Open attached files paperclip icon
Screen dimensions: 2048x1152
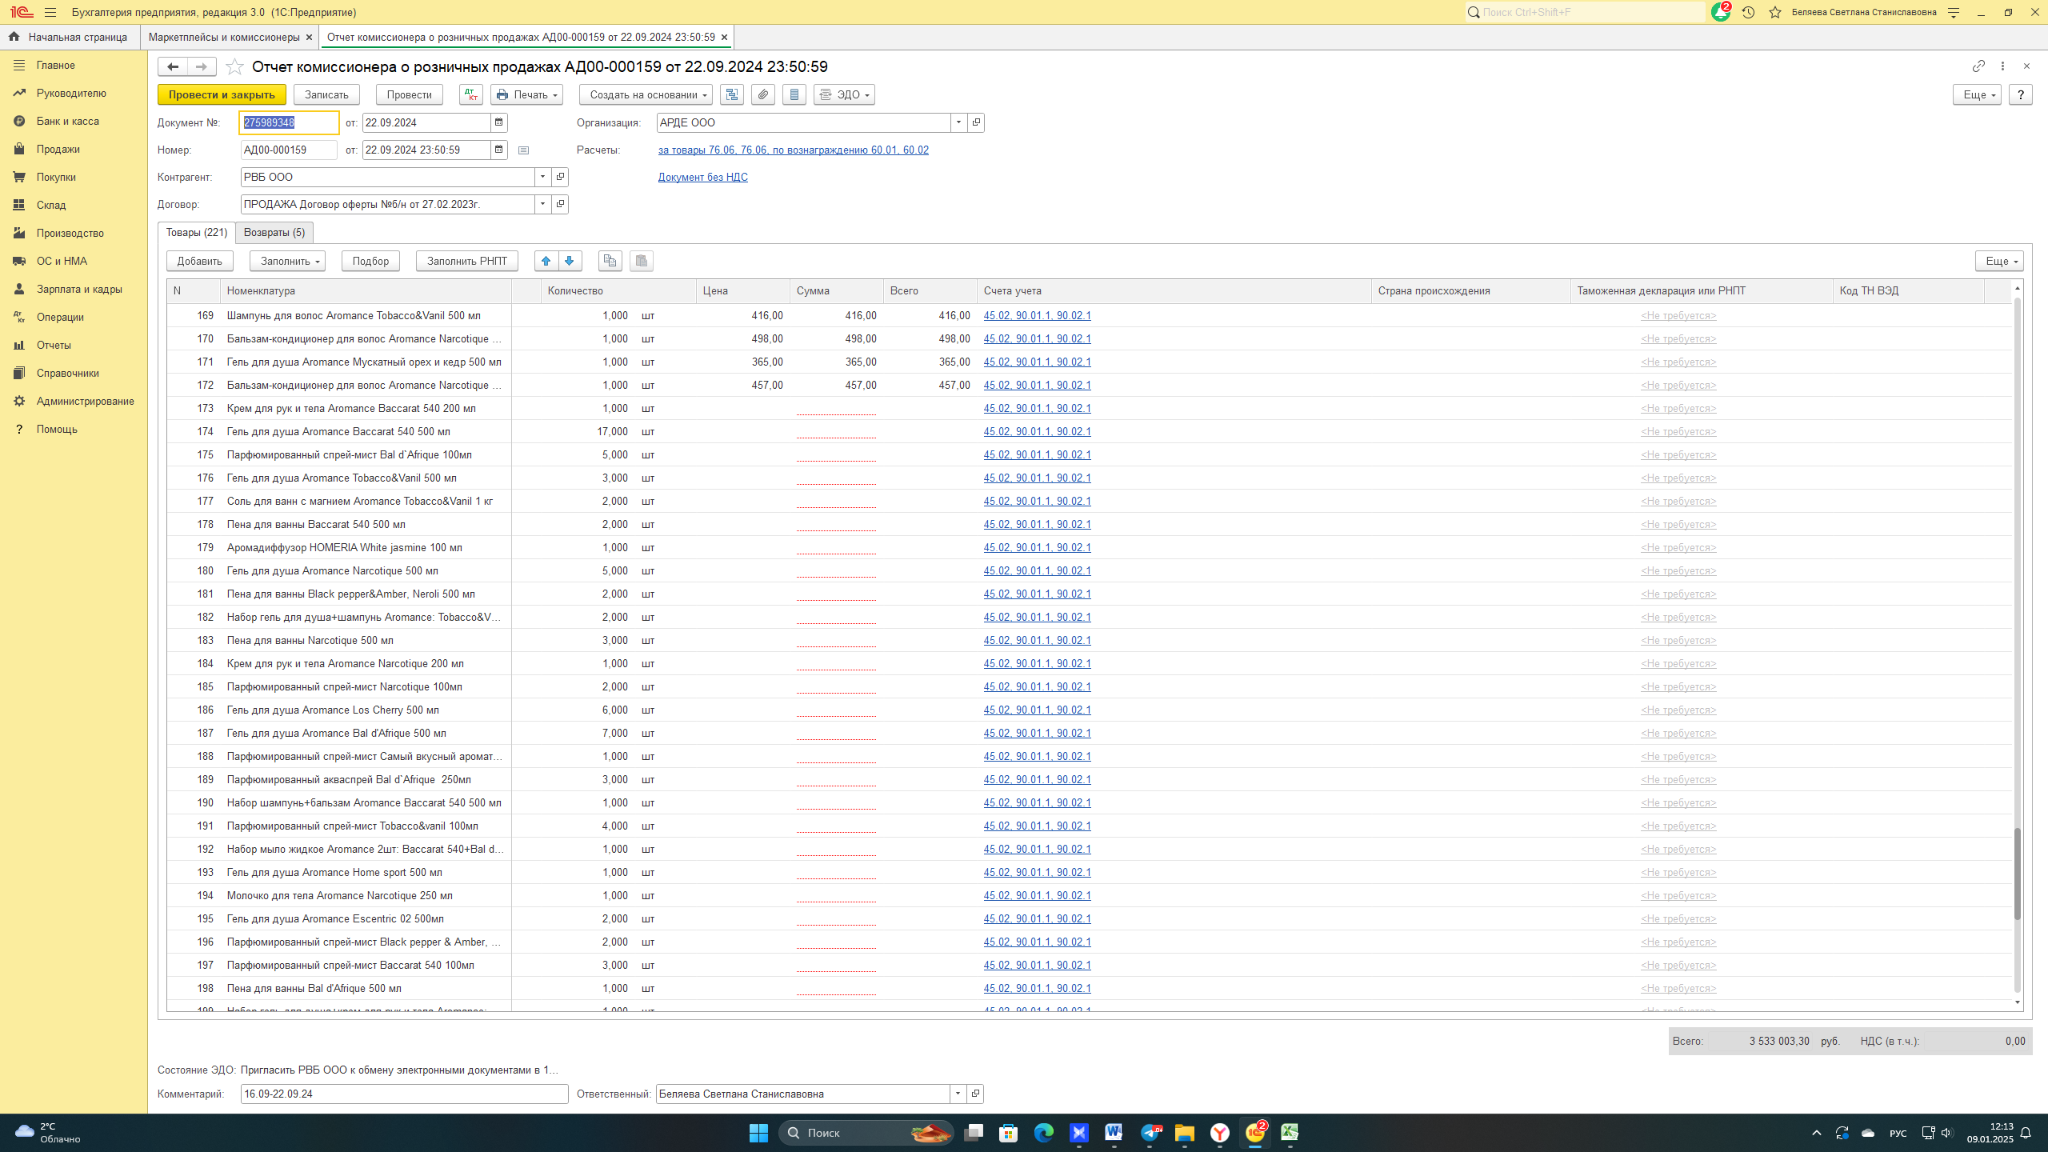[763, 95]
